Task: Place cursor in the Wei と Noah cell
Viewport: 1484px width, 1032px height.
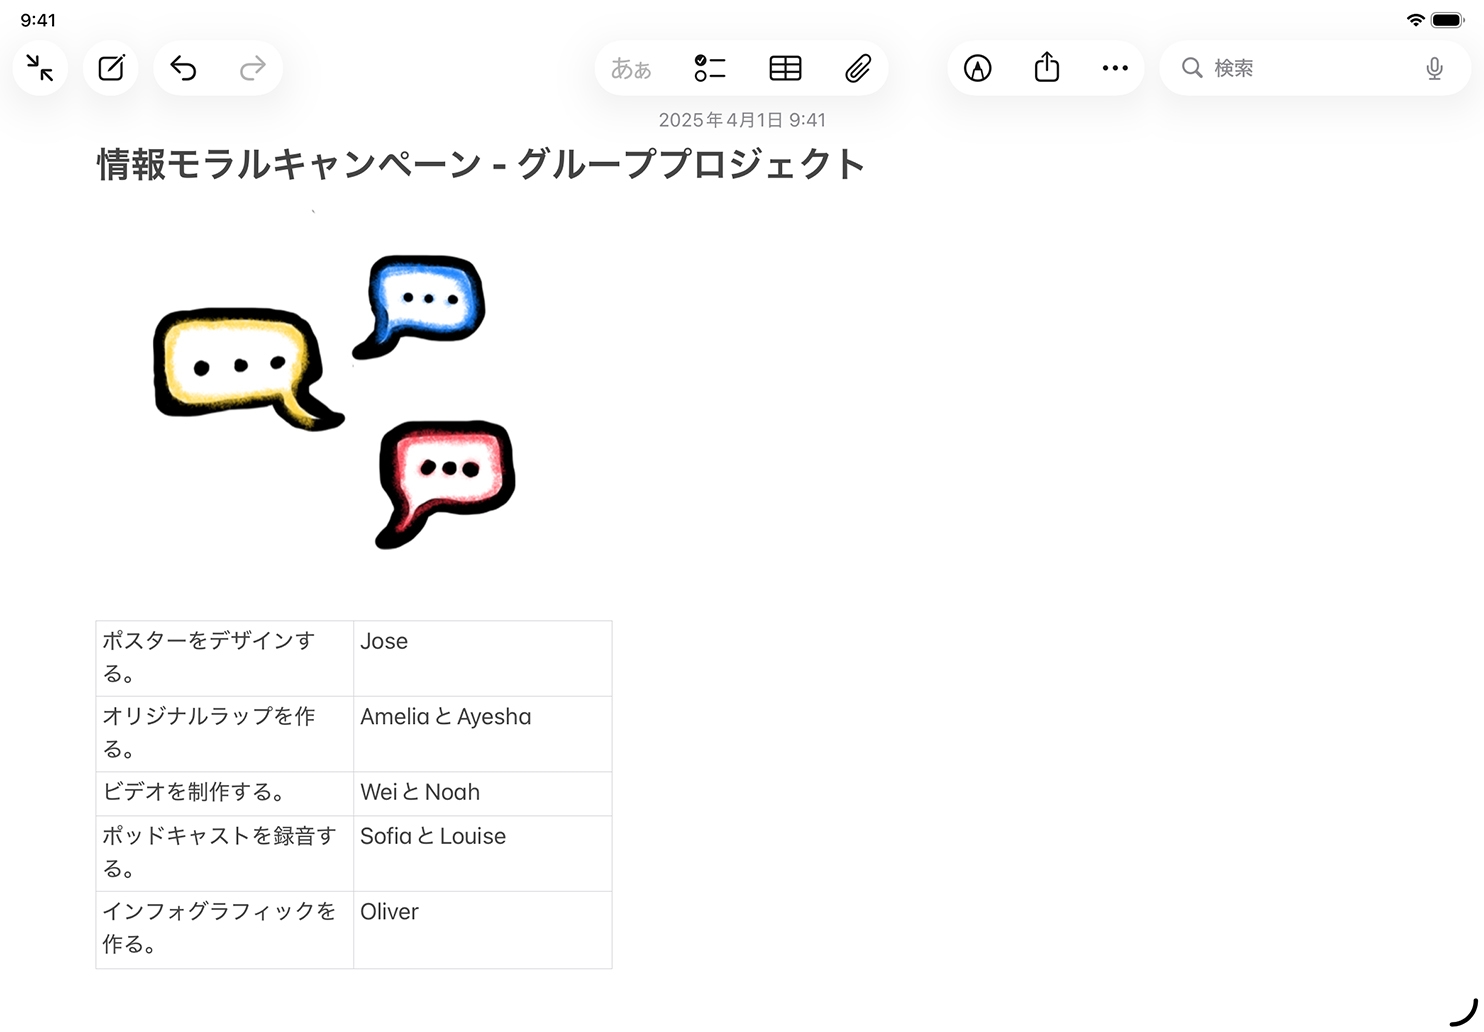Action: [x=482, y=793]
